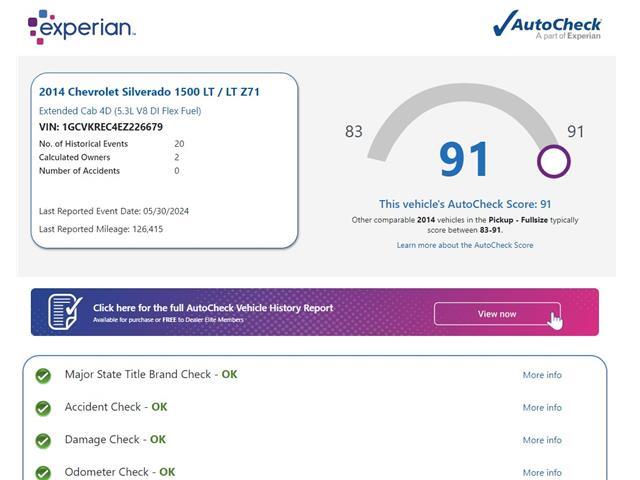This screenshot has height=480, width=640.
Task: Open Learn more about the AutoCheck Score
Action: click(x=465, y=245)
